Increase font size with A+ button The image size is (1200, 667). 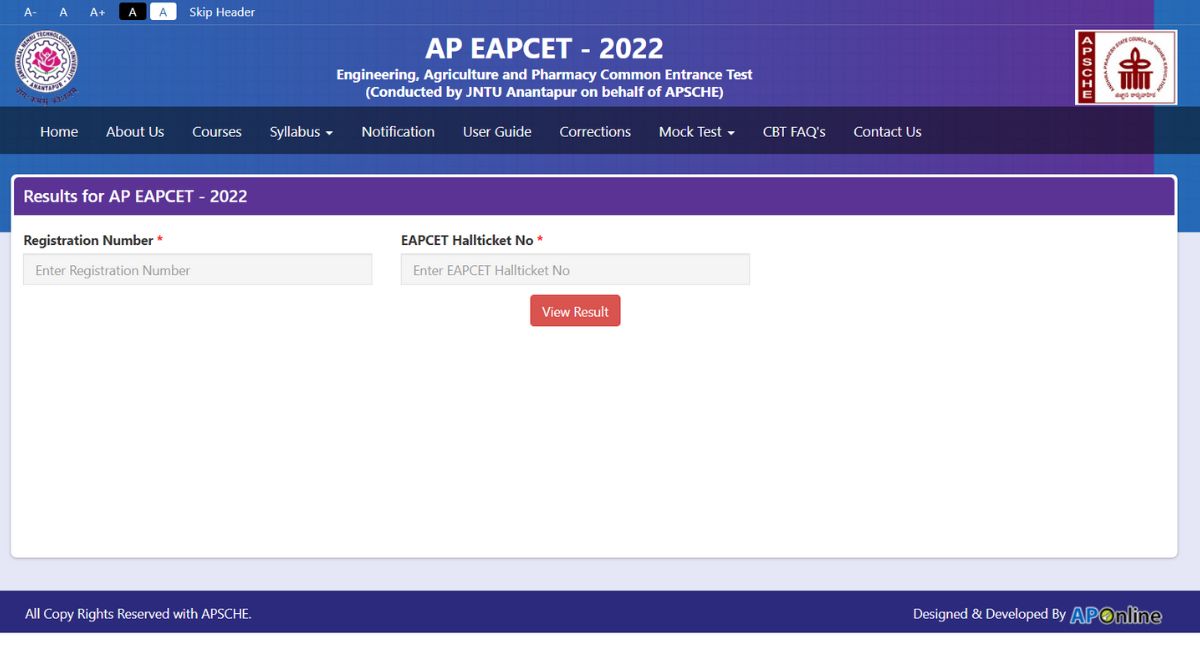tap(97, 12)
